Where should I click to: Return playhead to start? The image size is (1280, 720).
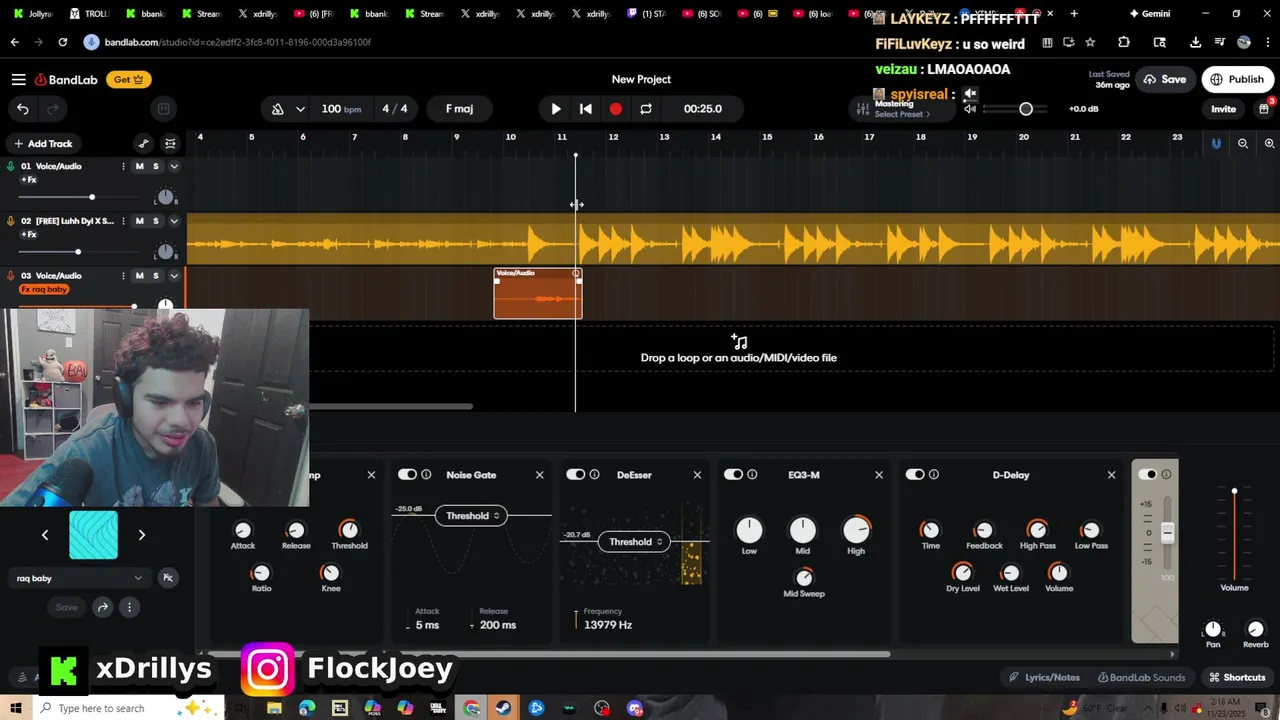click(x=586, y=109)
